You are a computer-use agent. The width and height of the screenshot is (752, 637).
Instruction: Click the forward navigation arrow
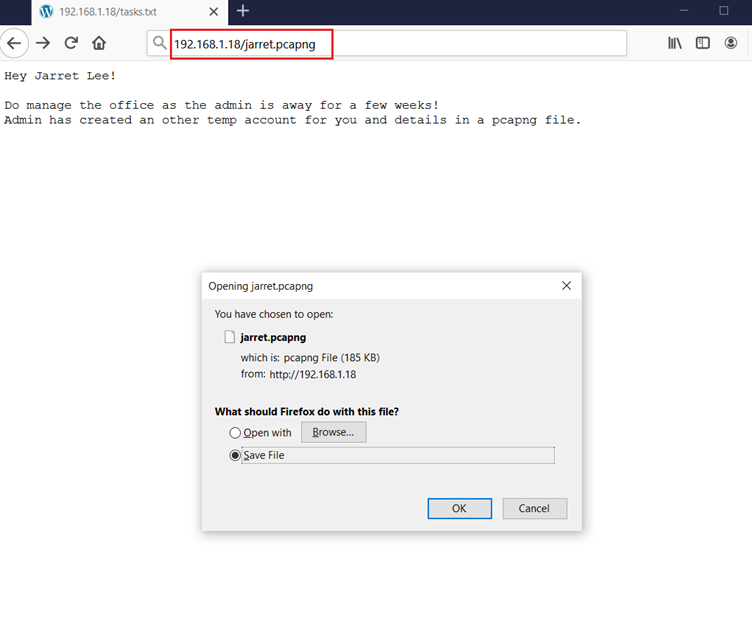click(43, 43)
